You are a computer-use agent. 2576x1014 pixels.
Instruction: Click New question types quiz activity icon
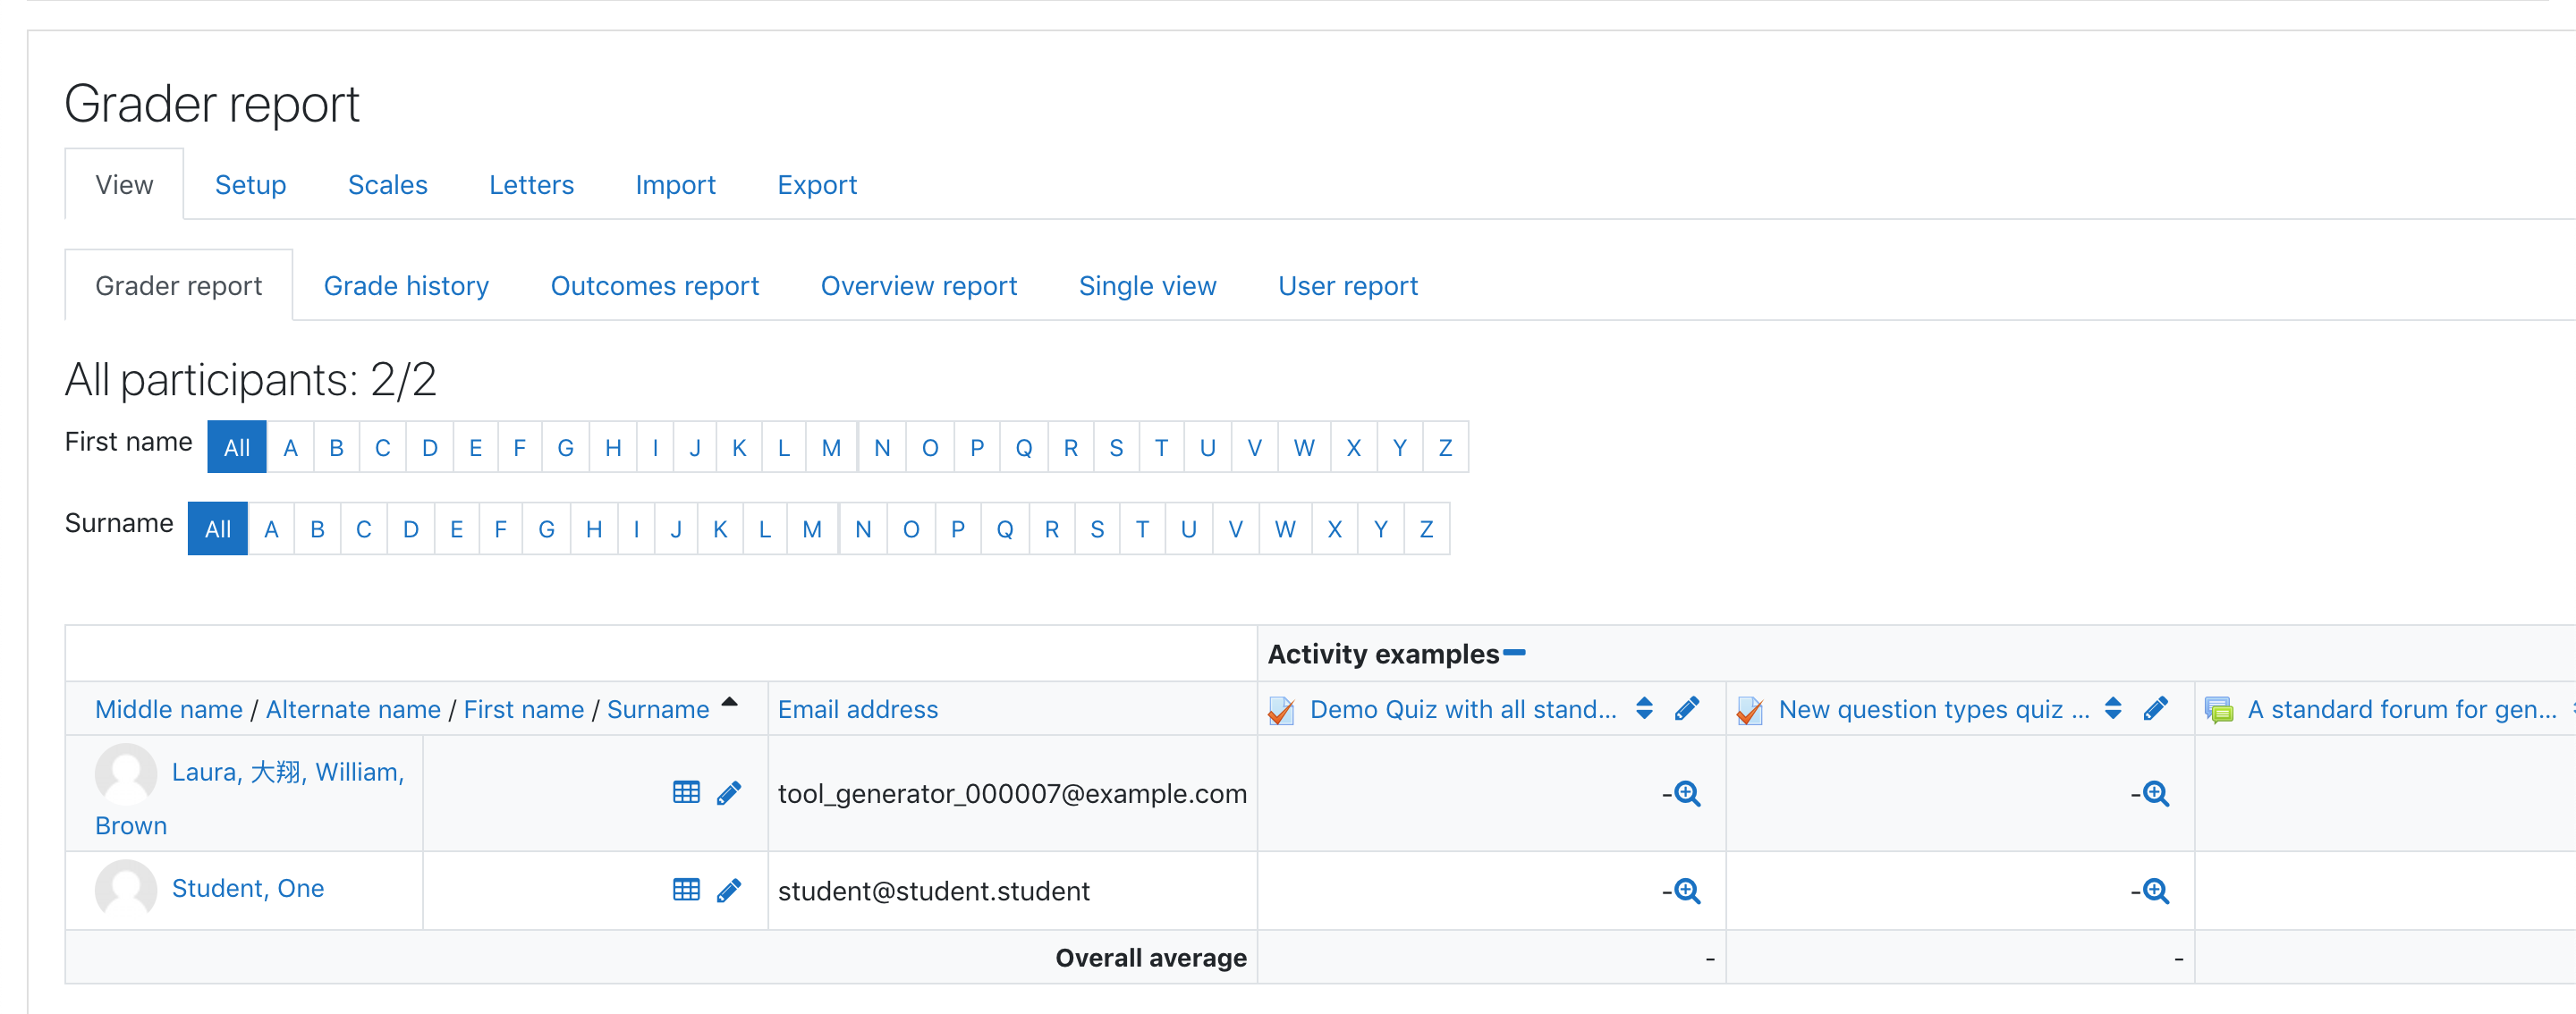click(1750, 710)
